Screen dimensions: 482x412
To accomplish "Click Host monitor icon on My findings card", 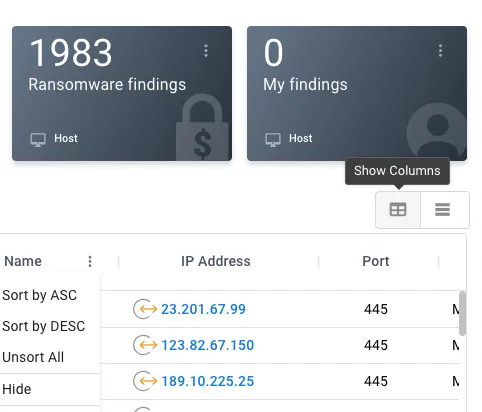I will point(273,140).
